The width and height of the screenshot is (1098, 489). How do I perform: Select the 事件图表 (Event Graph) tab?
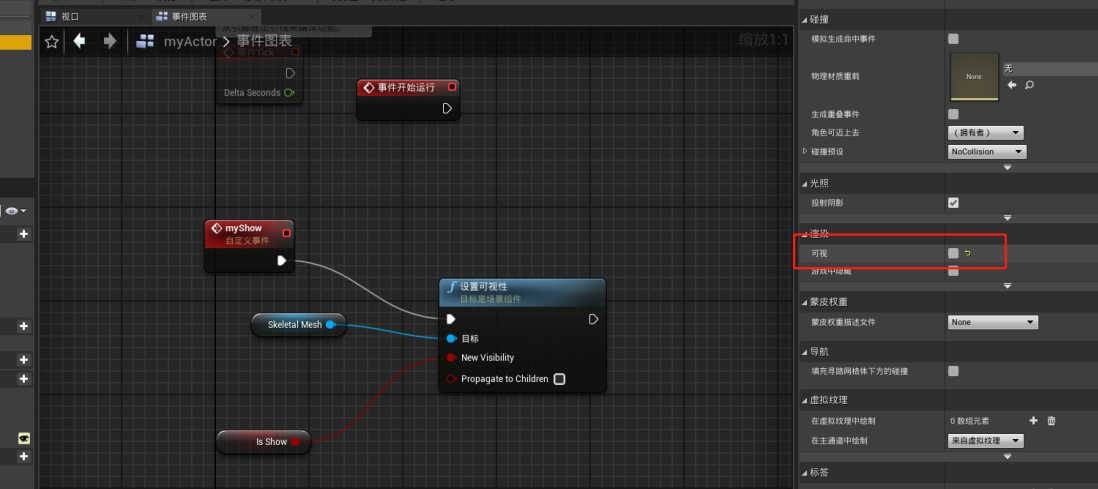tap(189, 17)
